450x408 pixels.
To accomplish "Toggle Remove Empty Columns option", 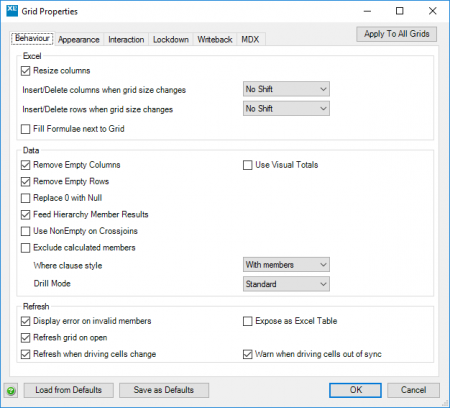I will (25, 165).
